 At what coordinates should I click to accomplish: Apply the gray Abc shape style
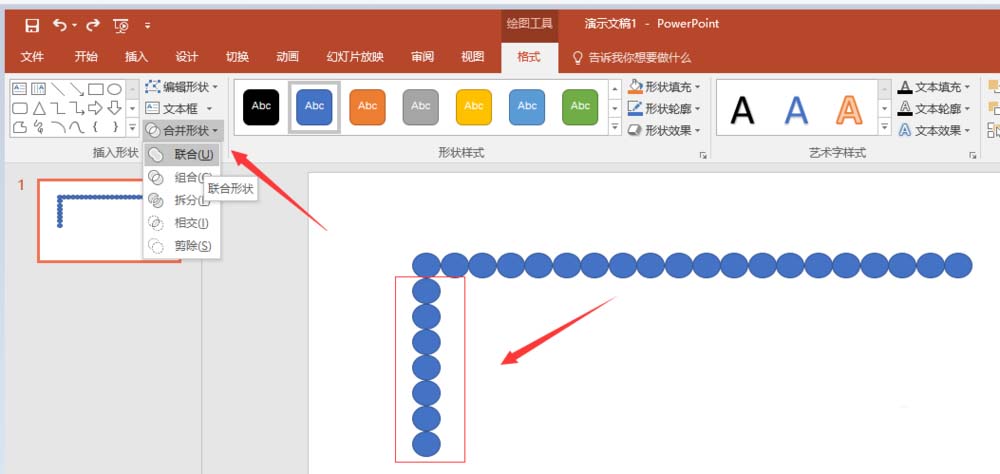(421, 107)
